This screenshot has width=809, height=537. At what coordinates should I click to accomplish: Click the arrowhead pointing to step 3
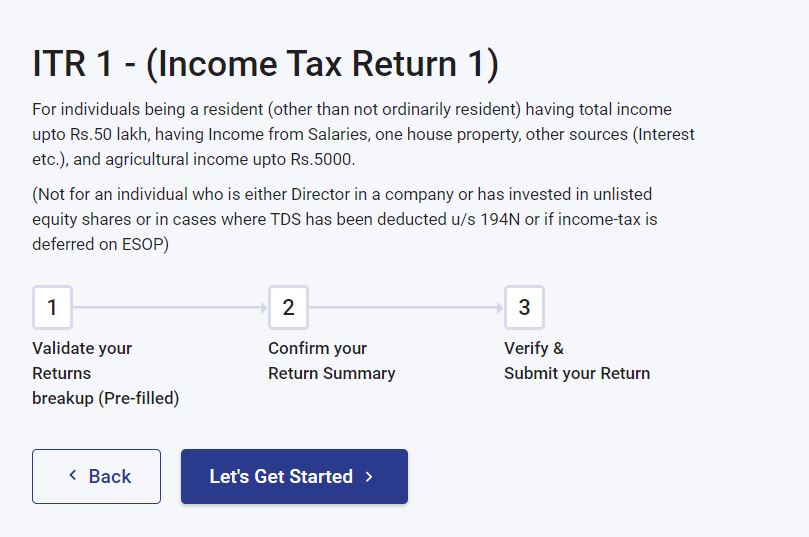click(x=500, y=308)
